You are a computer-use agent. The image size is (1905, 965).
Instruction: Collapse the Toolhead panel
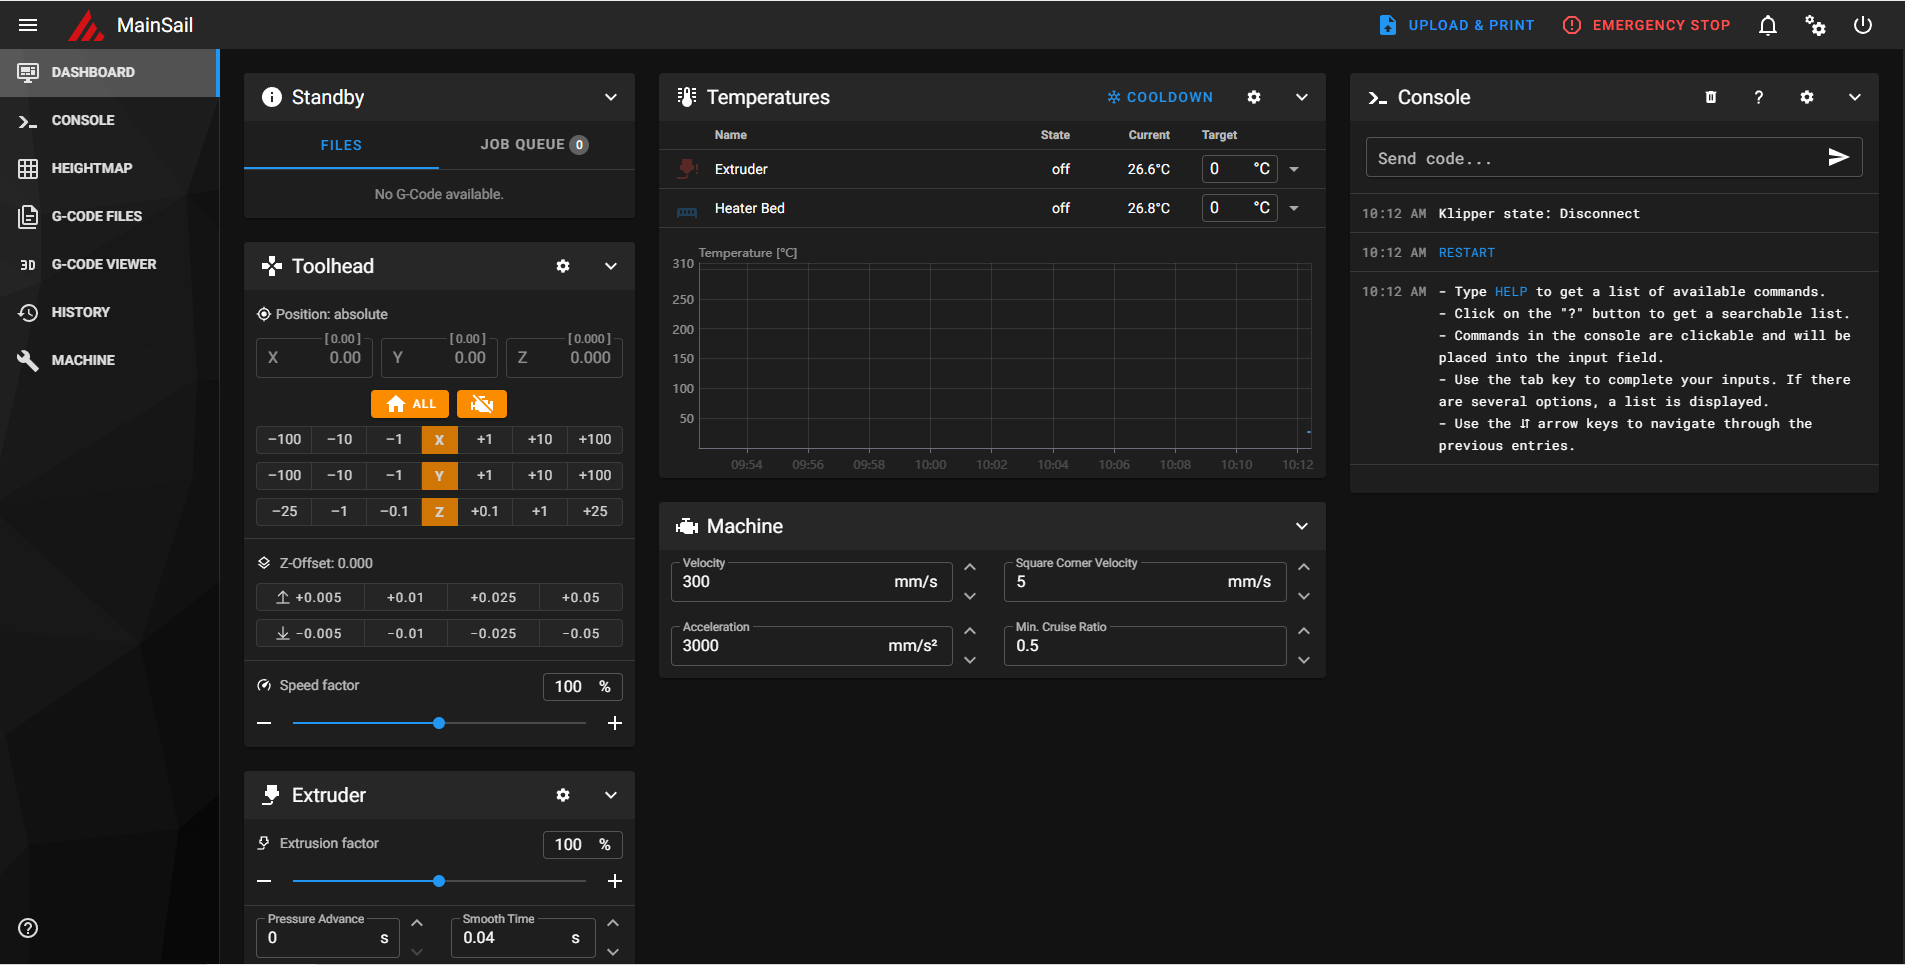[611, 266]
